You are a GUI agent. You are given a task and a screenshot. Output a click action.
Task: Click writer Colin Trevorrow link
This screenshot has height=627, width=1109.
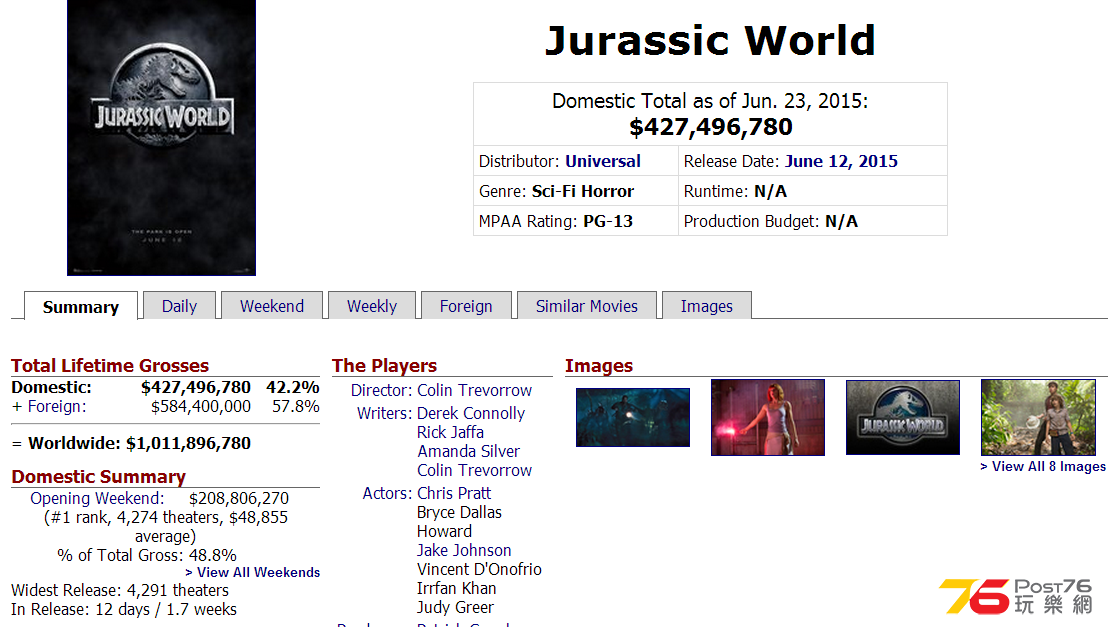coord(475,471)
